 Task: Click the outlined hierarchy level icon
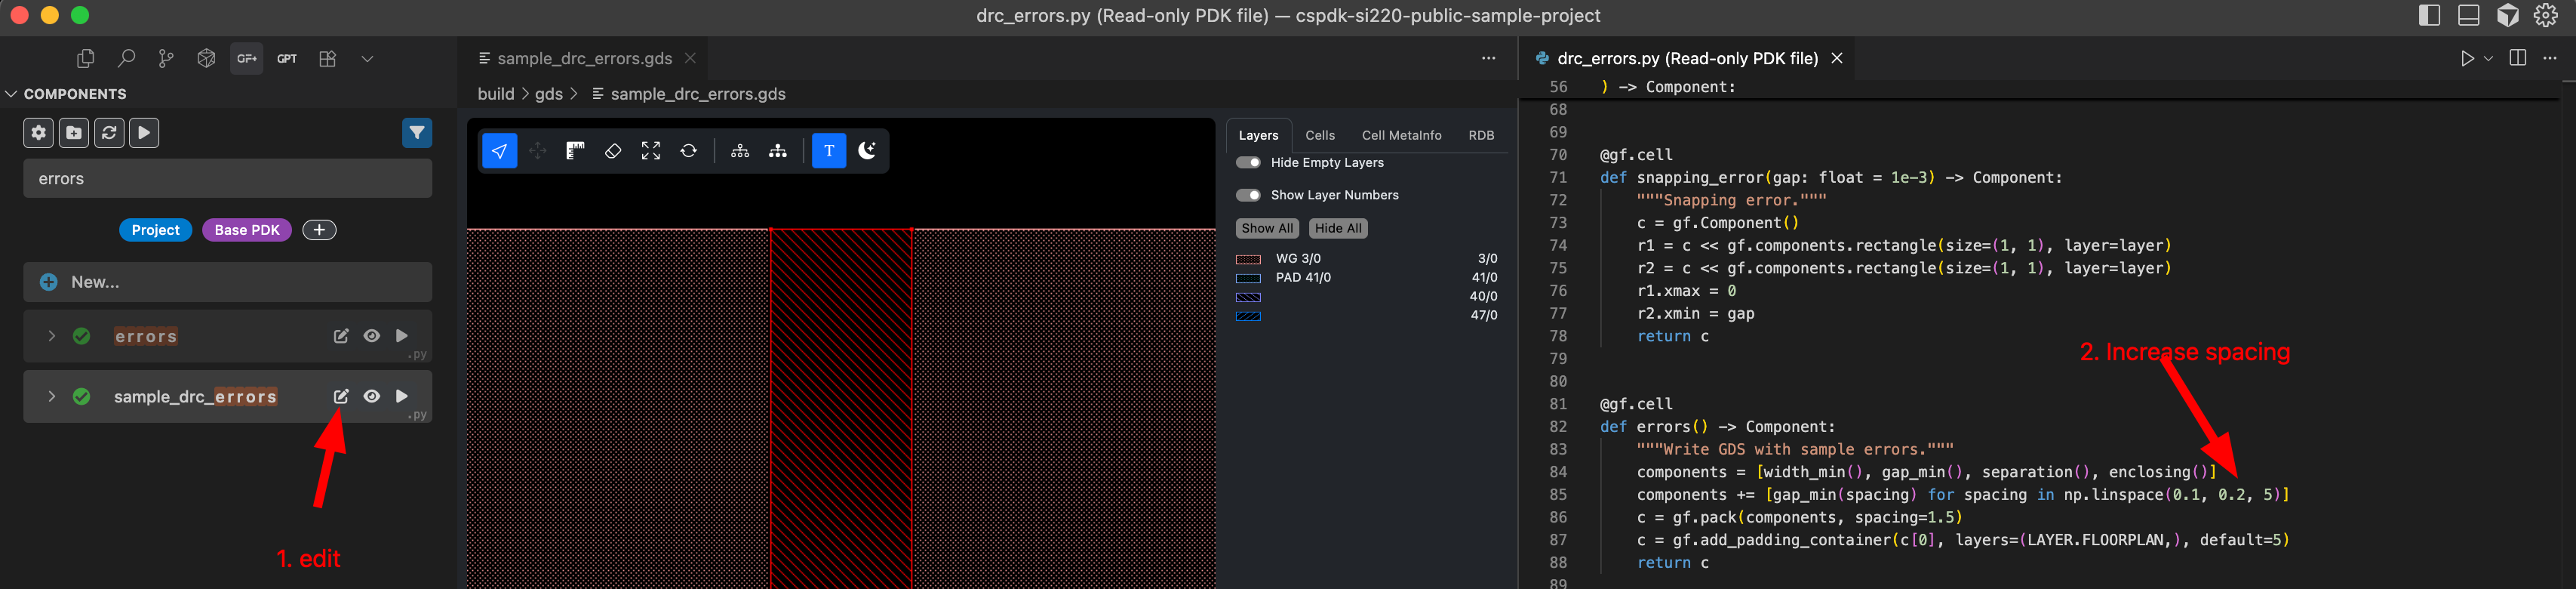740,151
